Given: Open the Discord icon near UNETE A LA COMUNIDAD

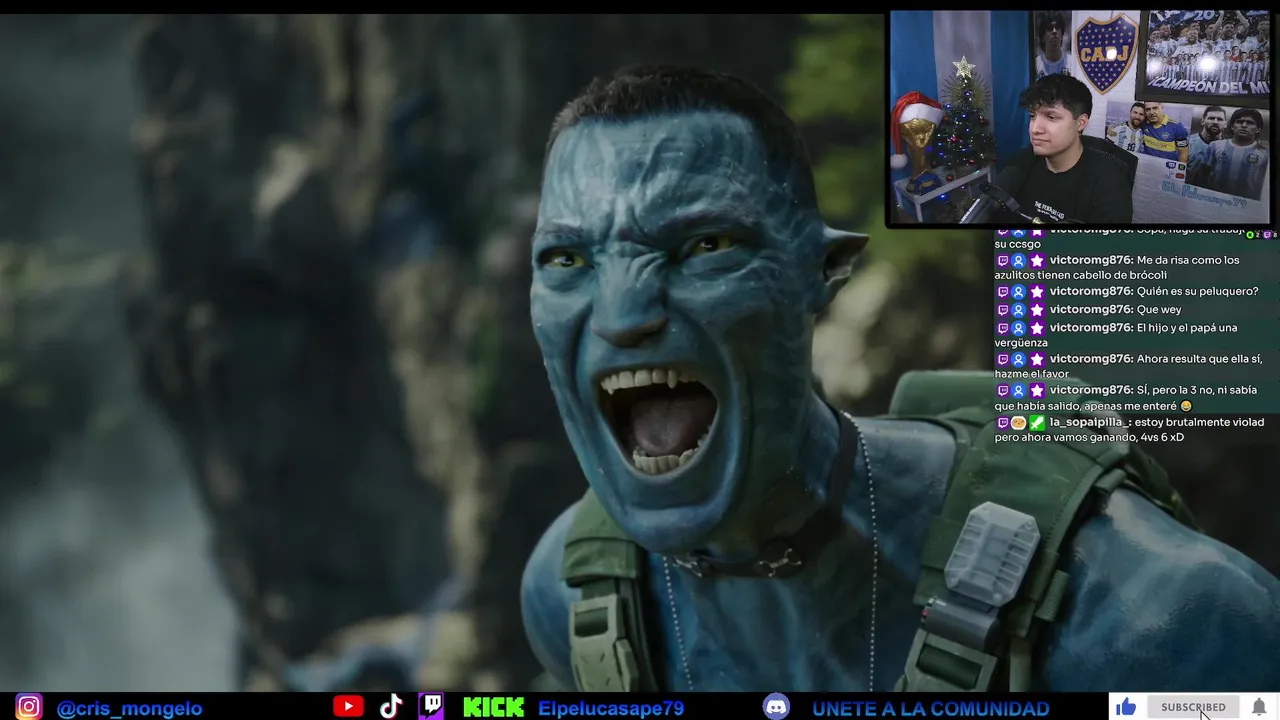Looking at the screenshot, I should click(776, 707).
